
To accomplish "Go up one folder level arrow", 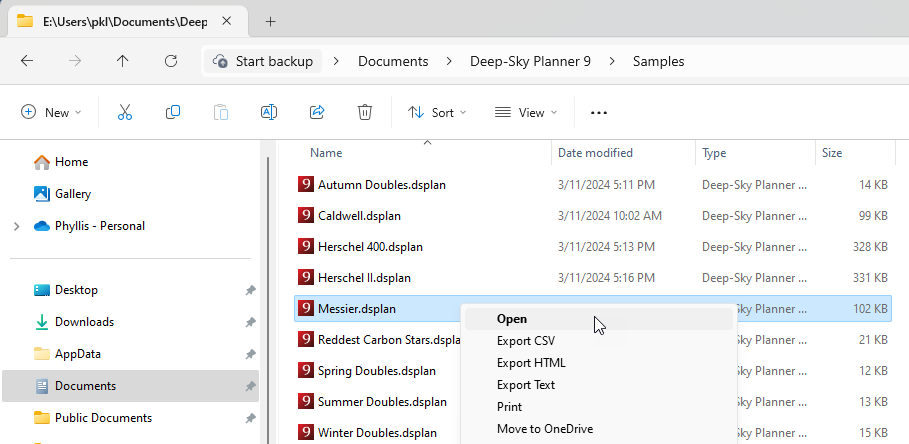I will coord(123,61).
